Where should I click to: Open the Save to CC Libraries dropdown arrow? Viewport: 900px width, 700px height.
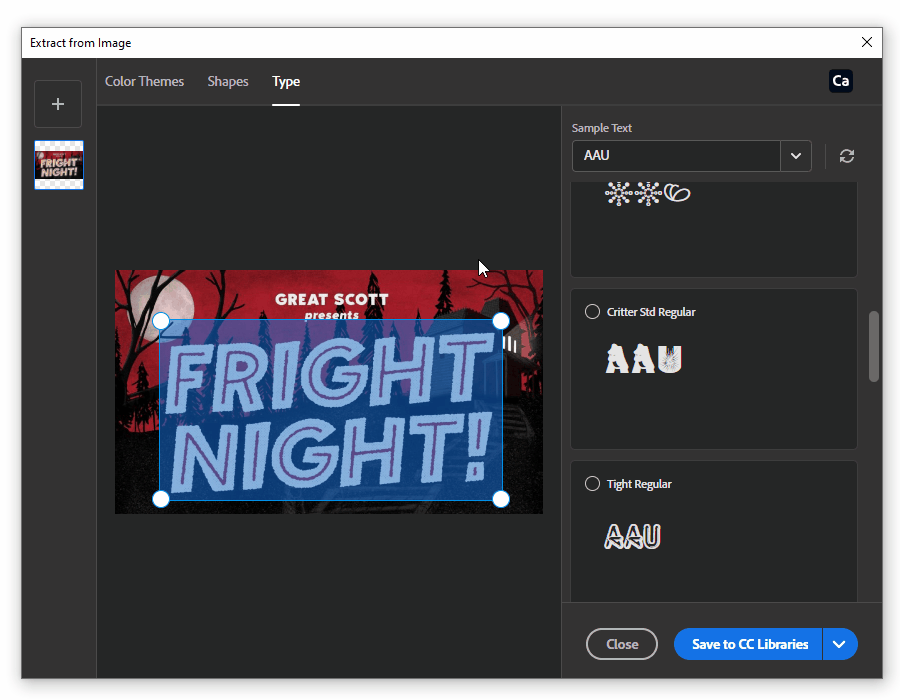click(840, 644)
